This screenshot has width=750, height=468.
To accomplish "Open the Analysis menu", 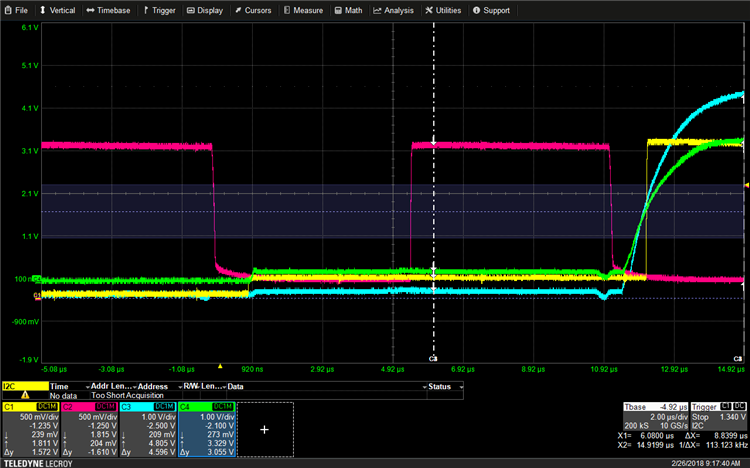I will [394, 10].
